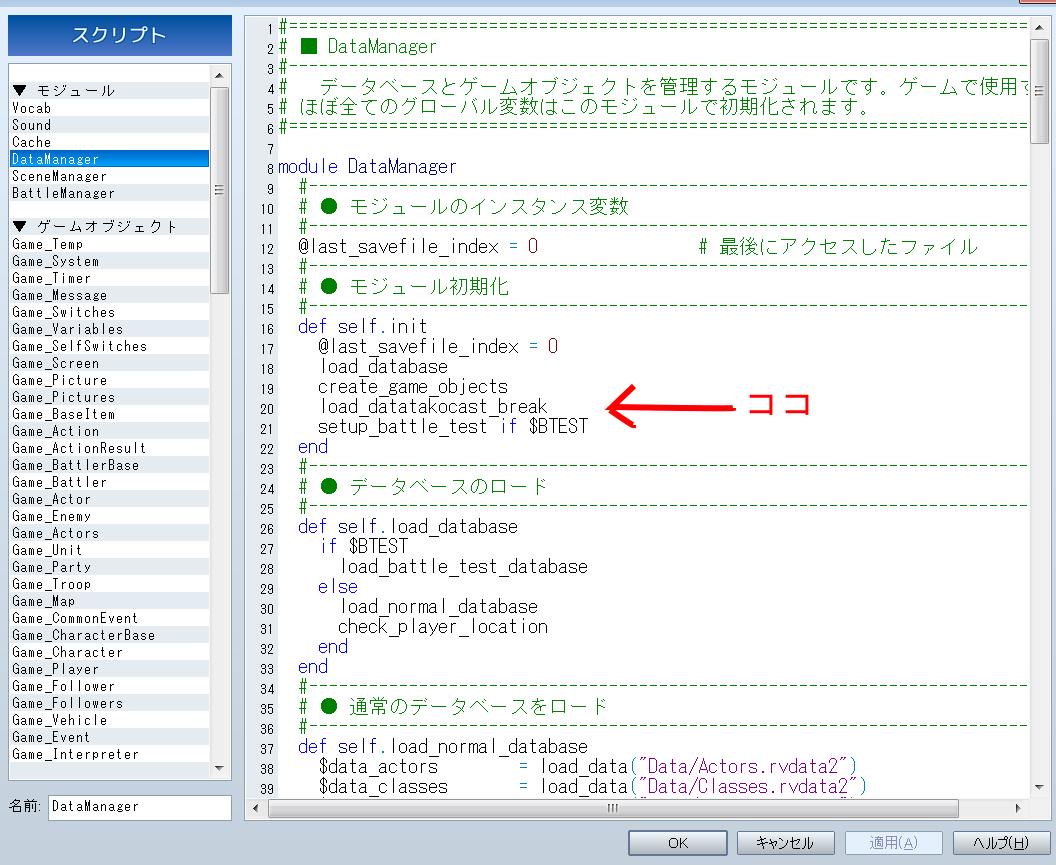Select Game_Battler script
The height and width of the screenshot is (865, 1056).
[x=110, y=482]
